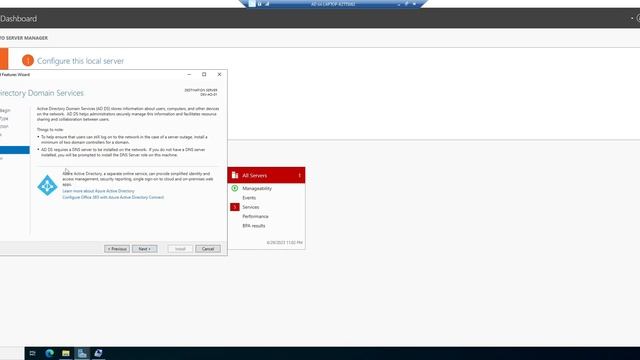This screenshot has width=640, height=360.
Task: Maximize the Add Roles and Features Wizard
Action: pos(204,74)
